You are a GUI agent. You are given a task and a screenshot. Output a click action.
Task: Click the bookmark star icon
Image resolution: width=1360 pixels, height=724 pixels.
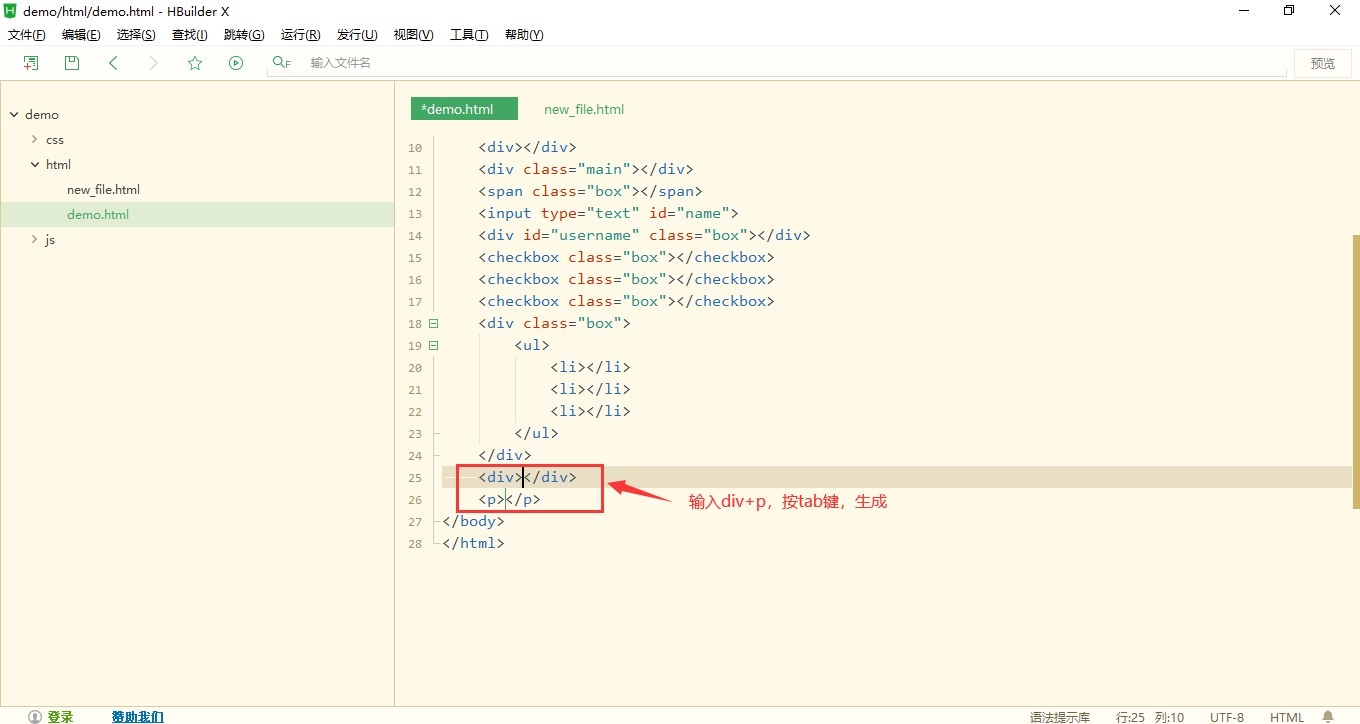click(195, 63)
